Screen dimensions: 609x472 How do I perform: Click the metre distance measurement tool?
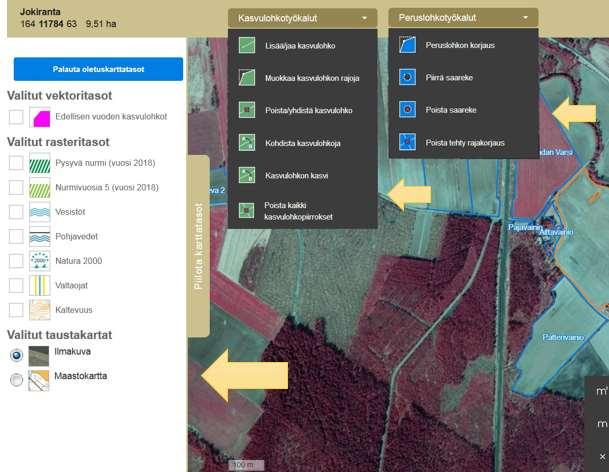click(x=602, y=423)
